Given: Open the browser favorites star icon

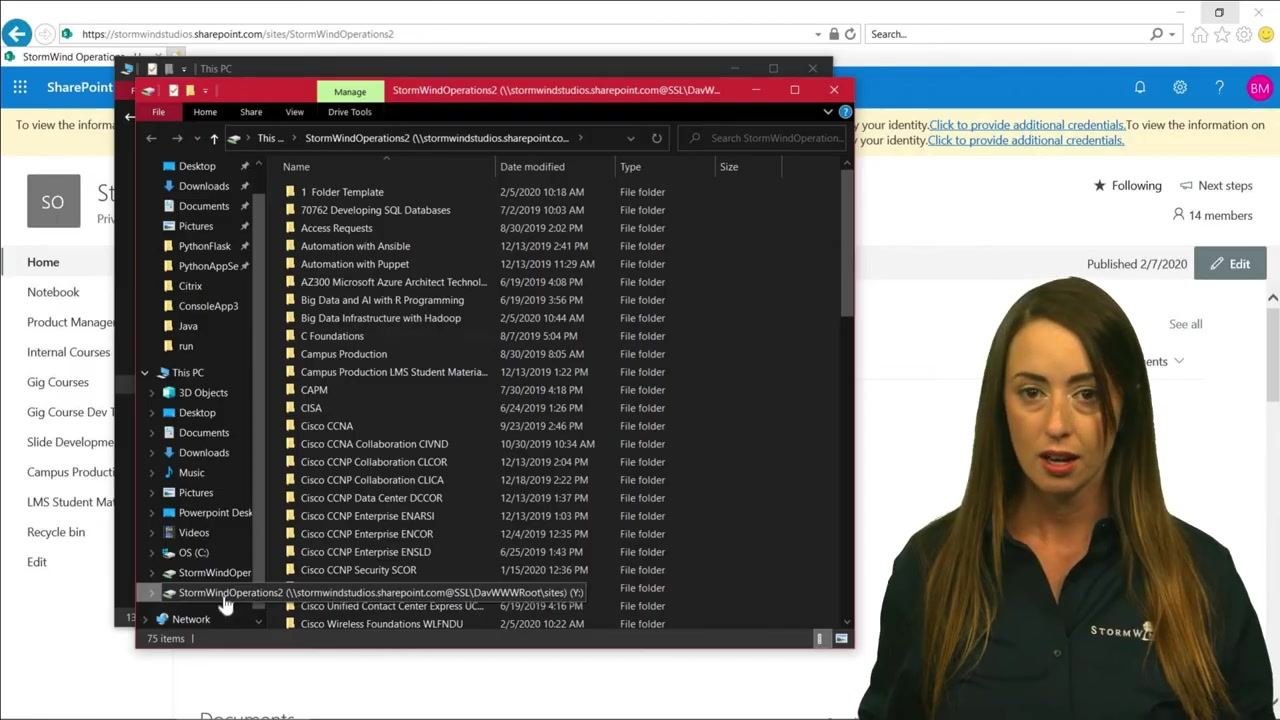Looking at the screenshot, I should pyautogui.click(x=1221, y=34).
